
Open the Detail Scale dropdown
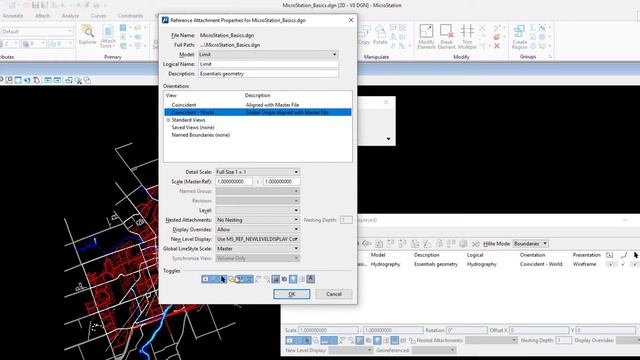[x=258, y=172]
